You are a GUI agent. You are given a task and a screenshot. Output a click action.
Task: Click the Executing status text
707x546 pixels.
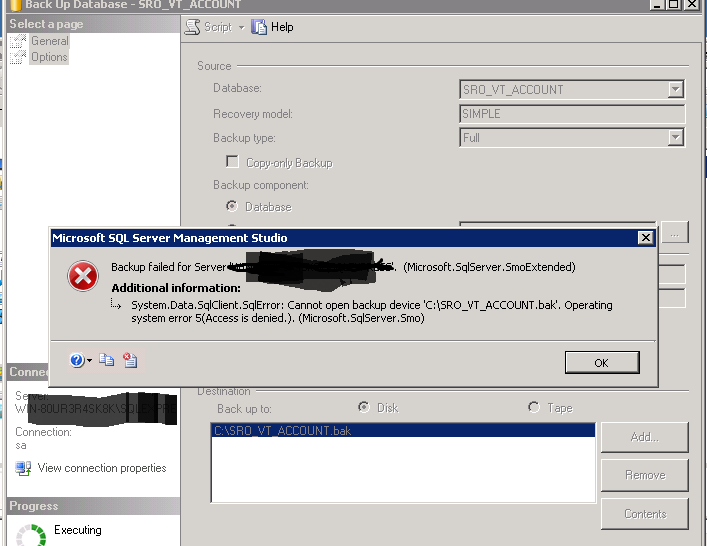point(78,530)
